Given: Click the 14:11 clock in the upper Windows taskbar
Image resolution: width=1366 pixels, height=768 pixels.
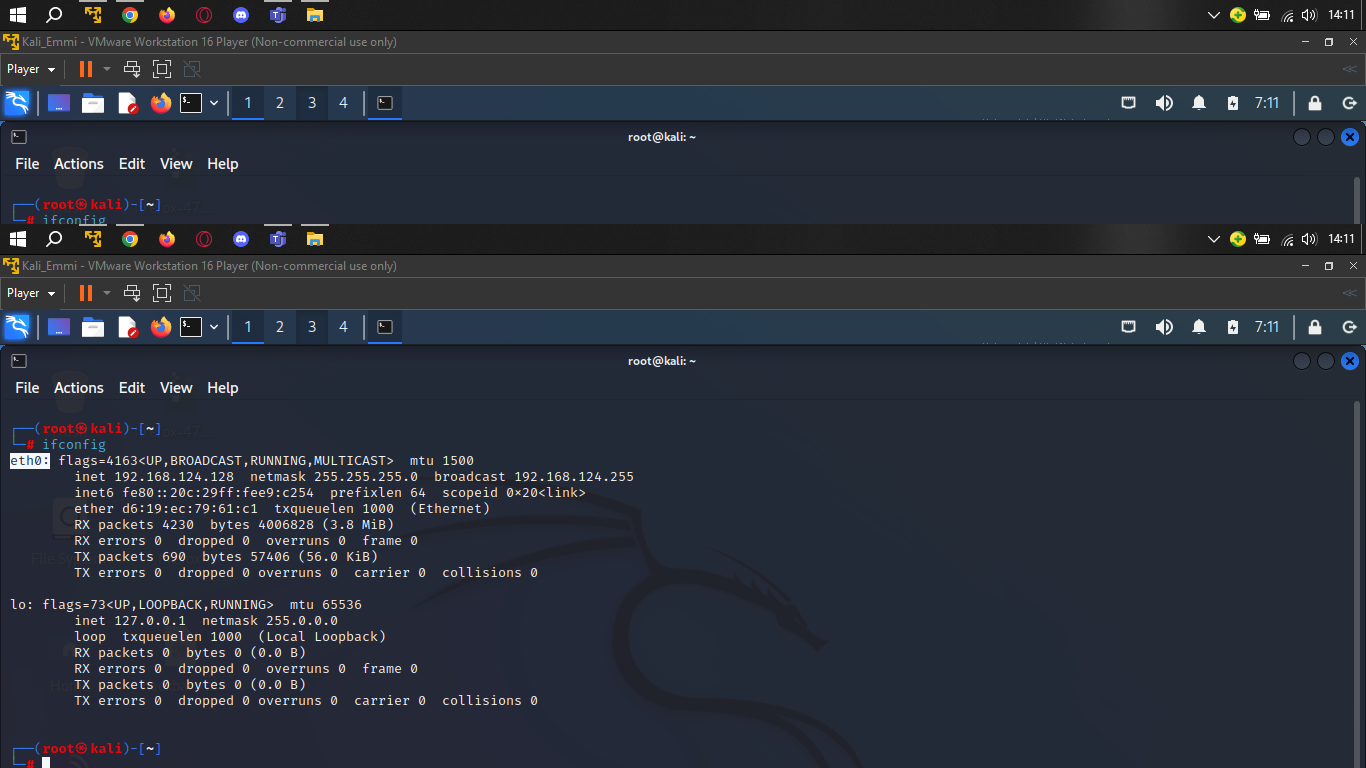Looking at the screenshot, I should coord(1342,15).
